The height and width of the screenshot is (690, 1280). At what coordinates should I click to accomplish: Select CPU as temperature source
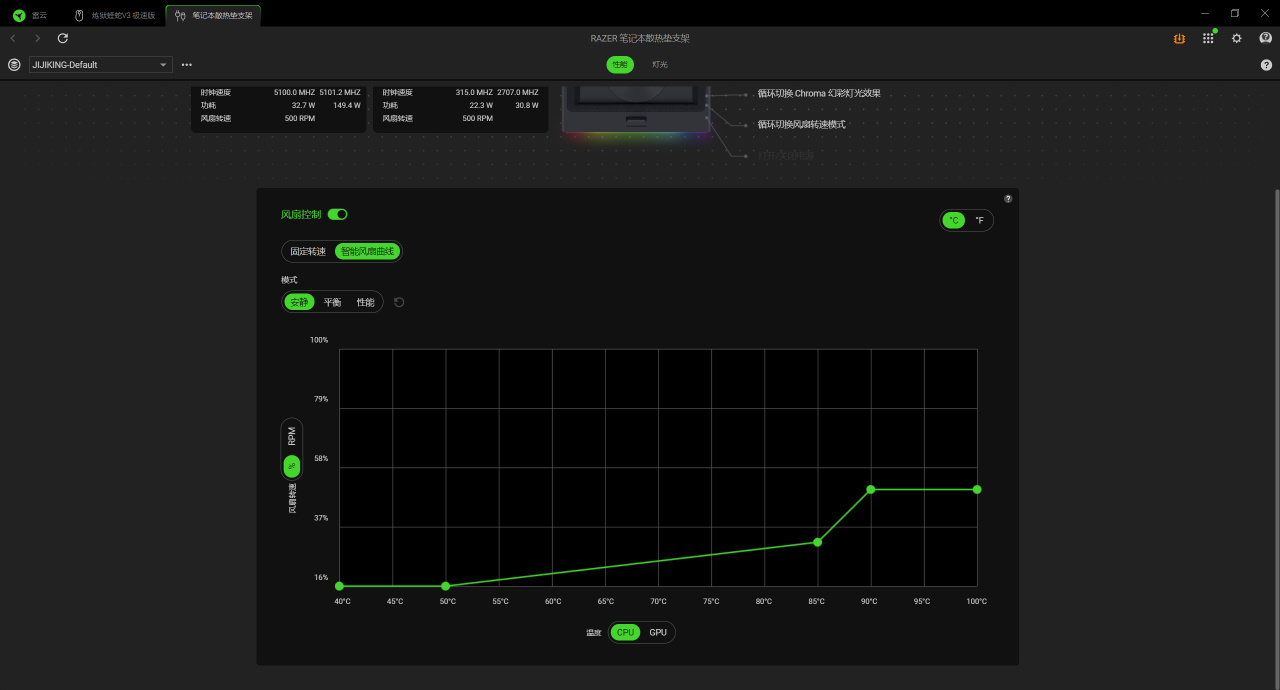pos(625,632)
